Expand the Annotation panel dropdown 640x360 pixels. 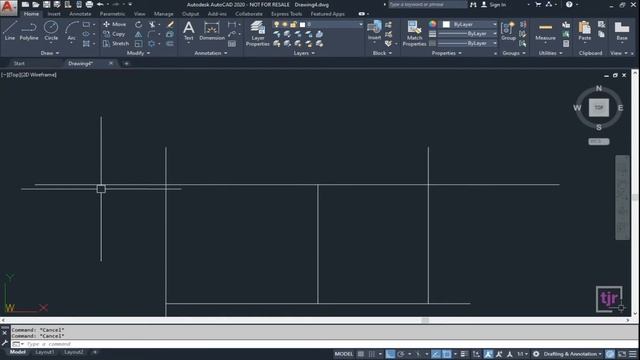click(211, 53)
